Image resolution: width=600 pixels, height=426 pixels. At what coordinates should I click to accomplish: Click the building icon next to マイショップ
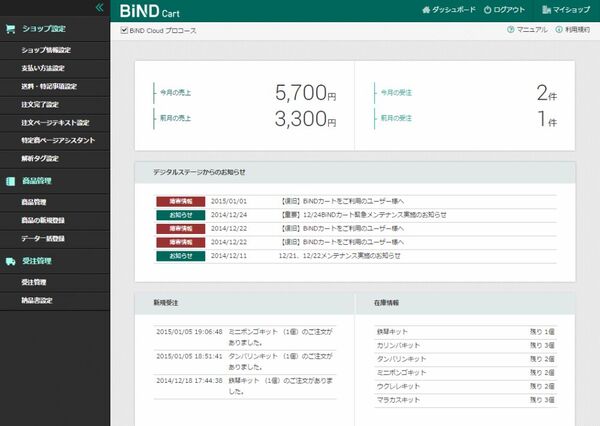(x=546, y=10)
